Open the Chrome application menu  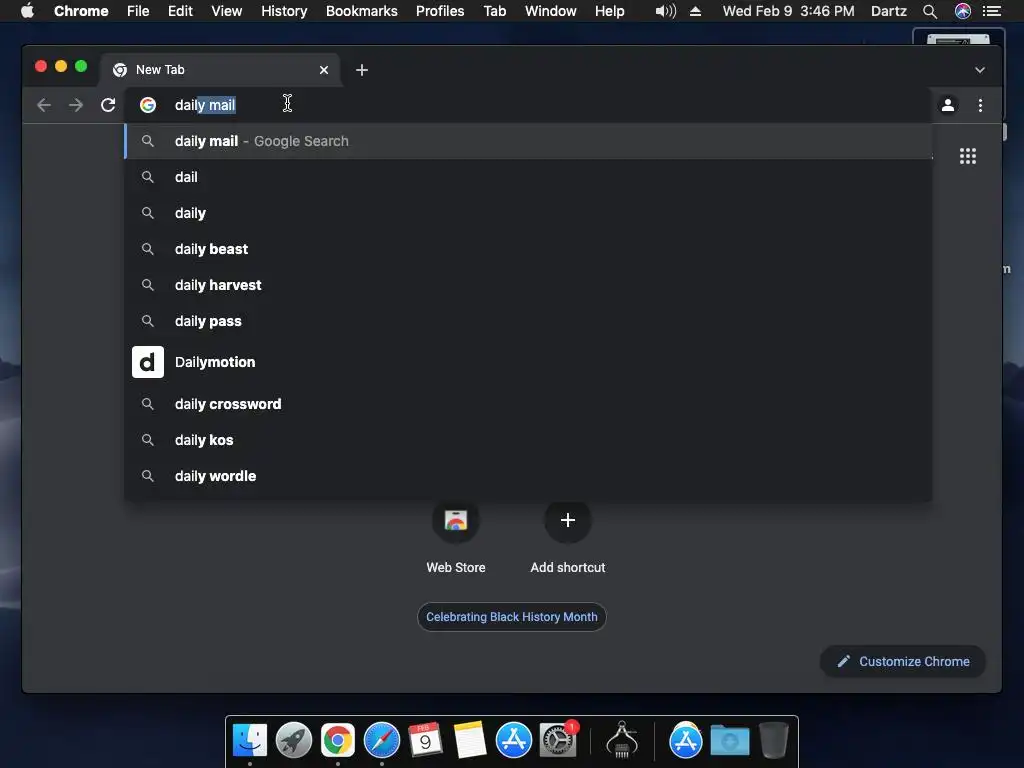coord(81,11)
